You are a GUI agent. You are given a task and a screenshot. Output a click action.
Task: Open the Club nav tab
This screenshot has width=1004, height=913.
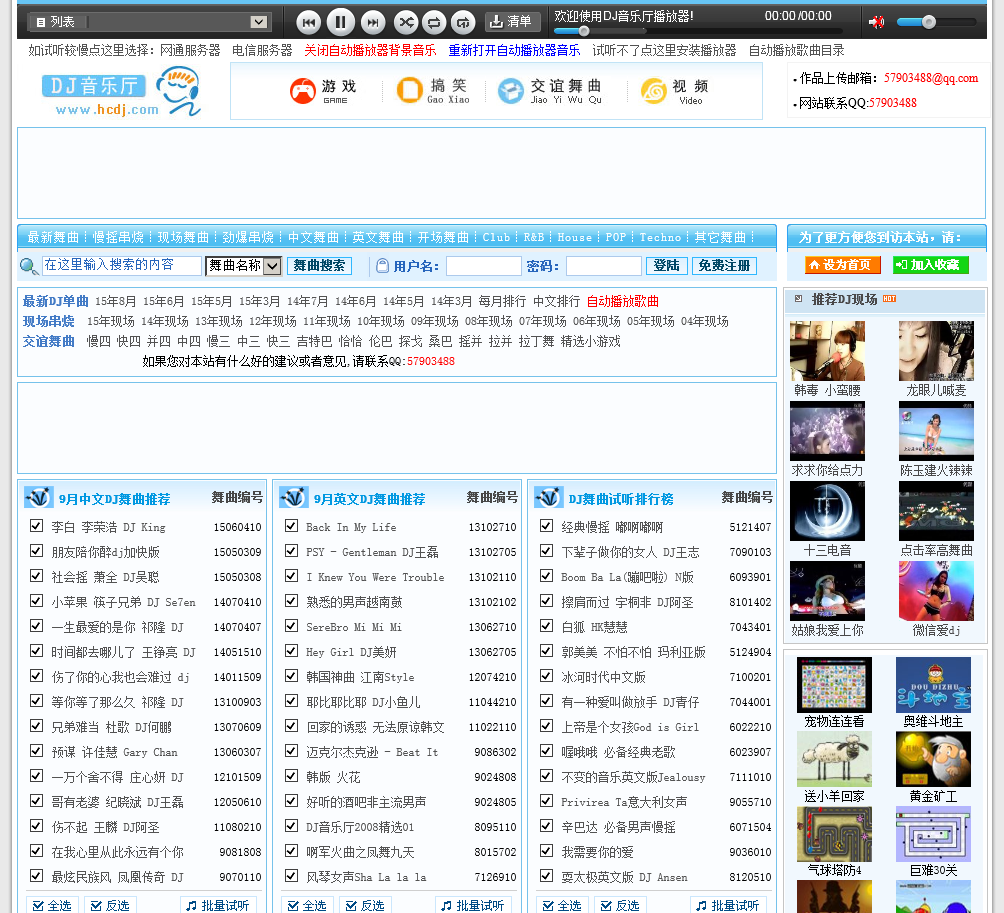tap(496, 238)
